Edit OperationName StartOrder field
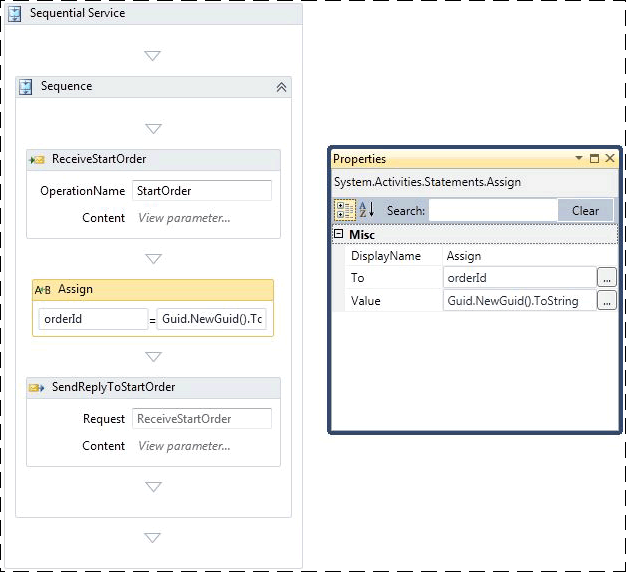626x572 pixels. pyautogui.click(x=202, y=191)
